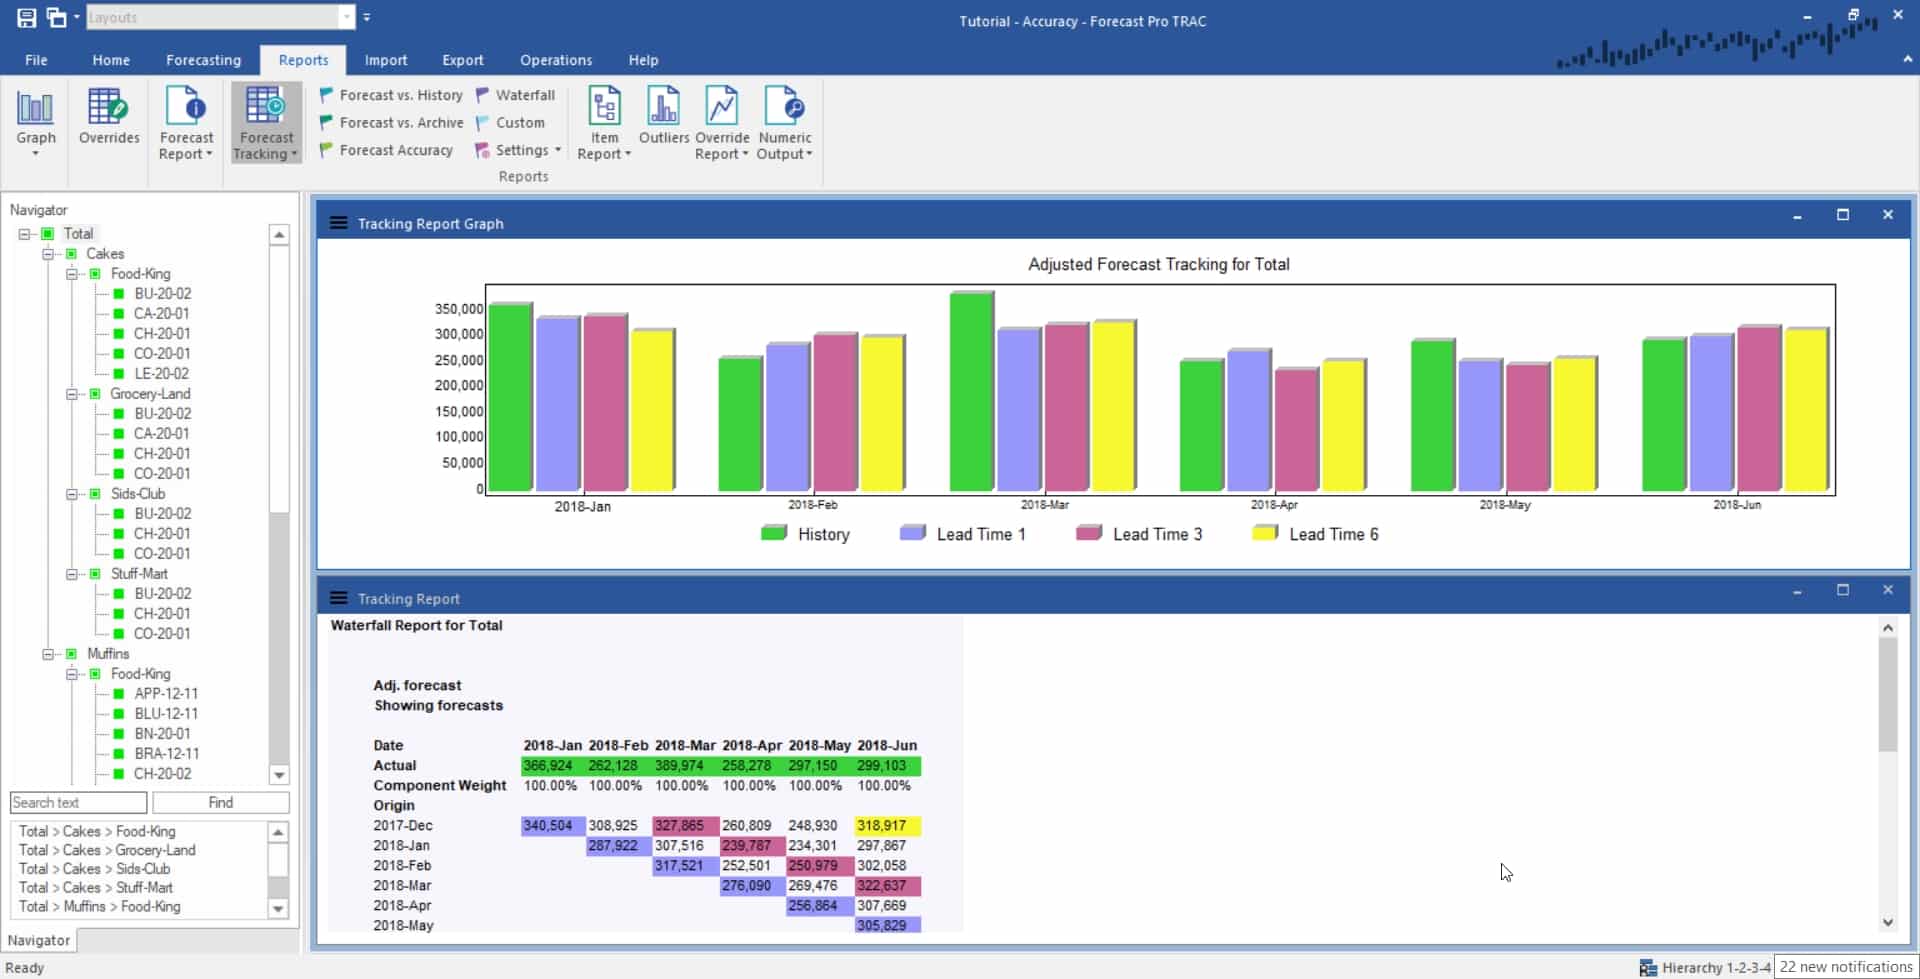This screenshot has height=979, width=1920.
Task: Click inside the Search text field
Action: (x=77, y=802)
